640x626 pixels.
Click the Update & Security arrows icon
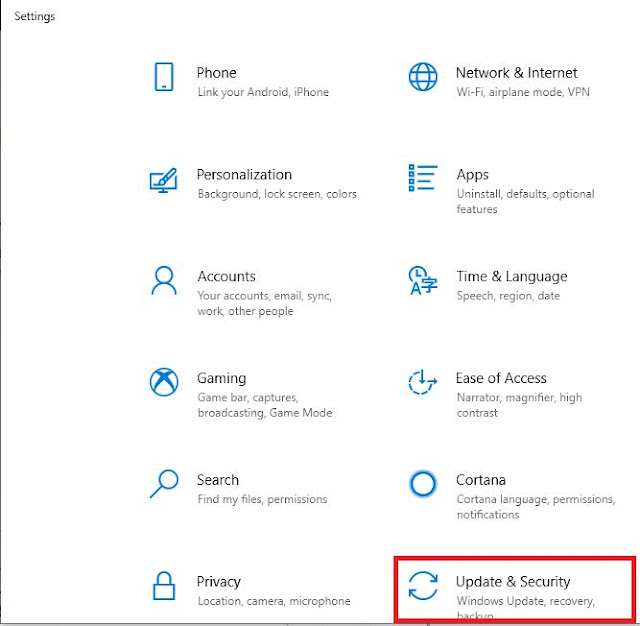click(x=423, y=586)
